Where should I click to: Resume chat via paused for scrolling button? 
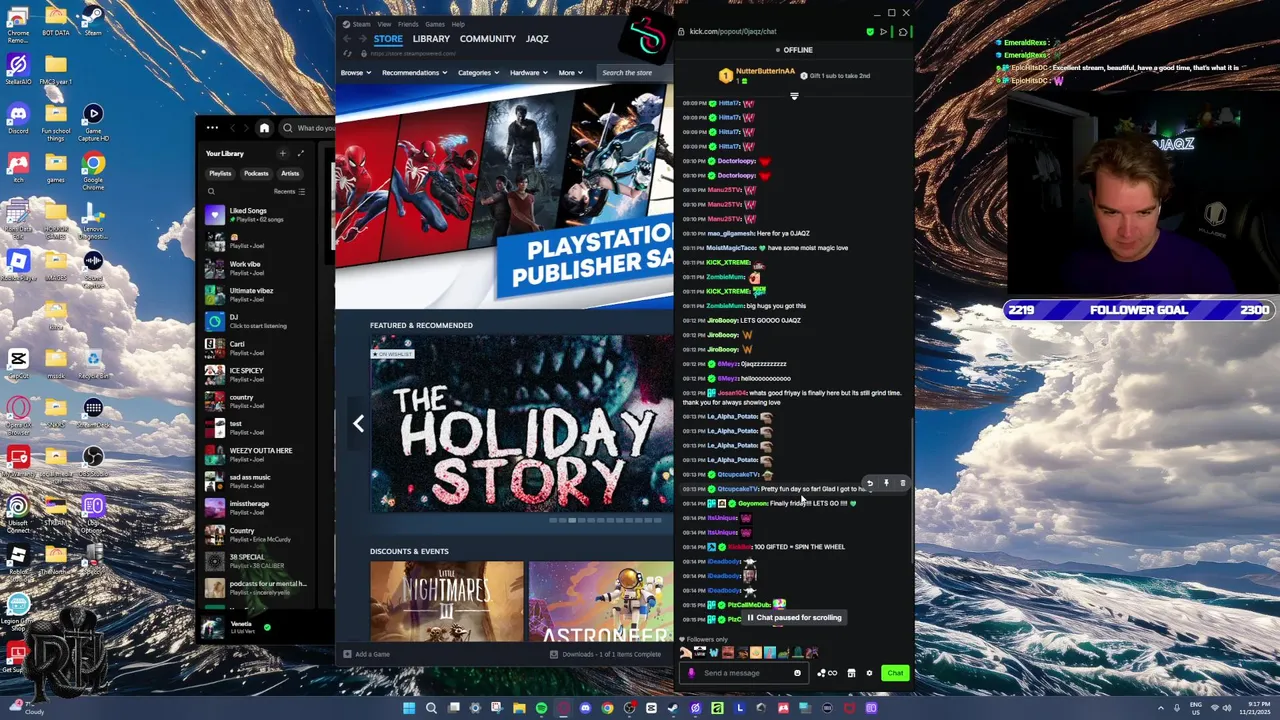coord(795,618)
